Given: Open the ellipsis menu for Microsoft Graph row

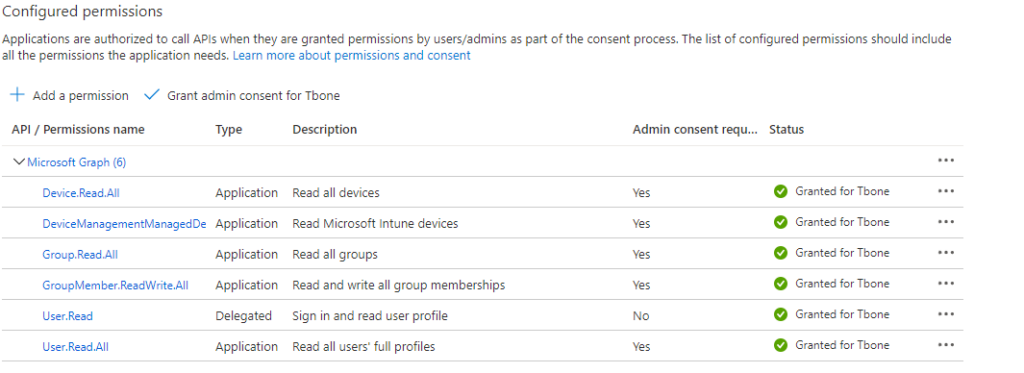Looking at the screenshot, I should pyautogui.click(x=946, y=161).
